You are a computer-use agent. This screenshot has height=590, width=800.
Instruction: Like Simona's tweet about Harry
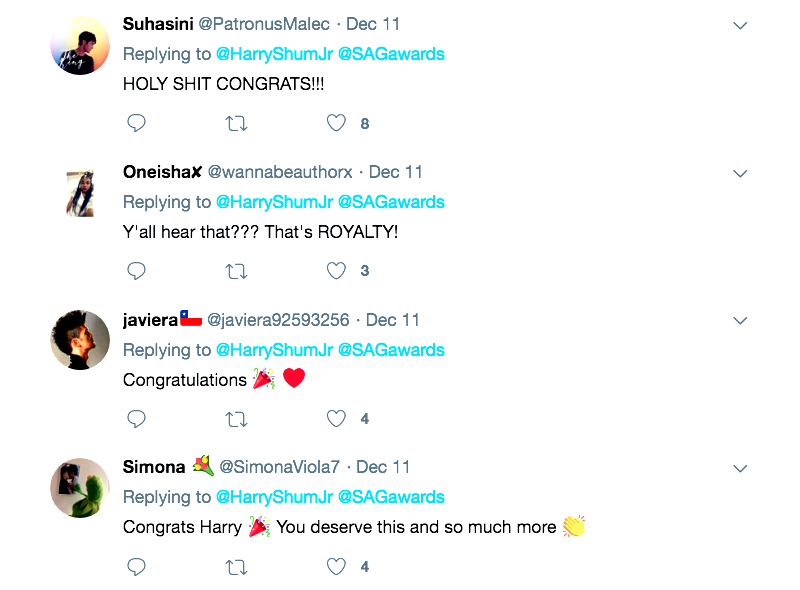[x=337, y=566]
